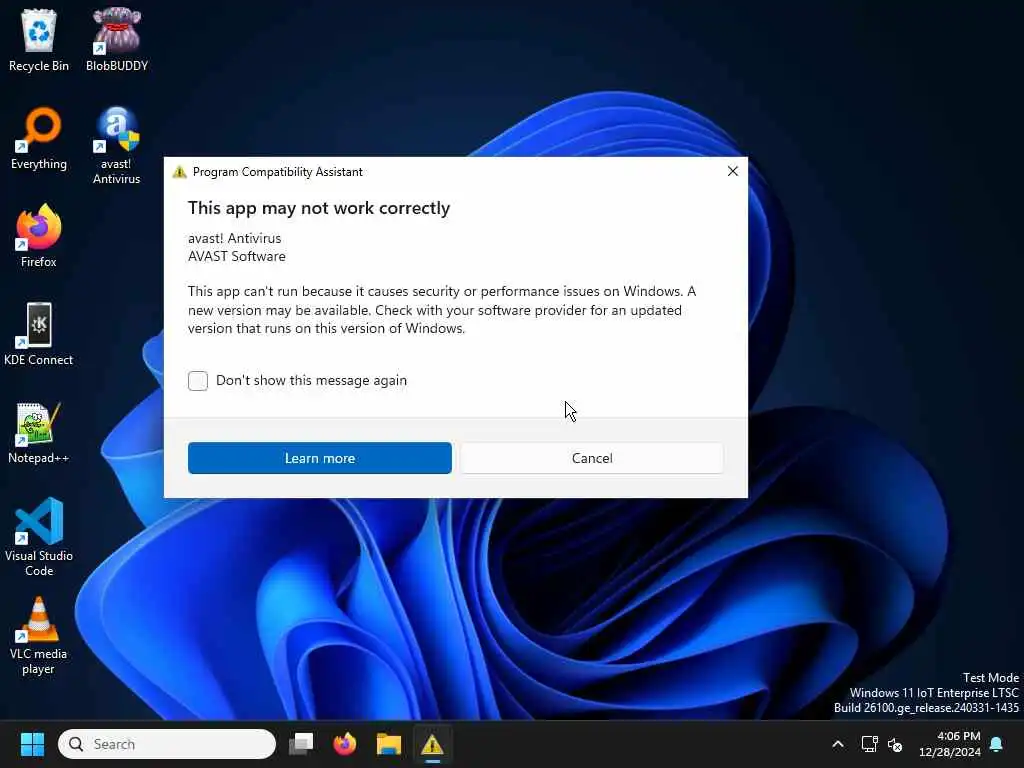Image resolution: width=1024 pixels, height=768 pixels.
Task: Open File Explorer from the taskbar
Action: pyautogui.click(x=389, y=744)
